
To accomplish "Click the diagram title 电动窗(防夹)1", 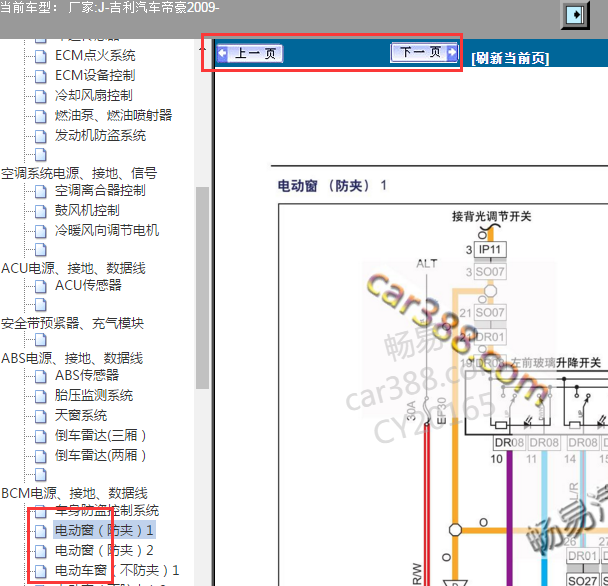I will [332, 186].
